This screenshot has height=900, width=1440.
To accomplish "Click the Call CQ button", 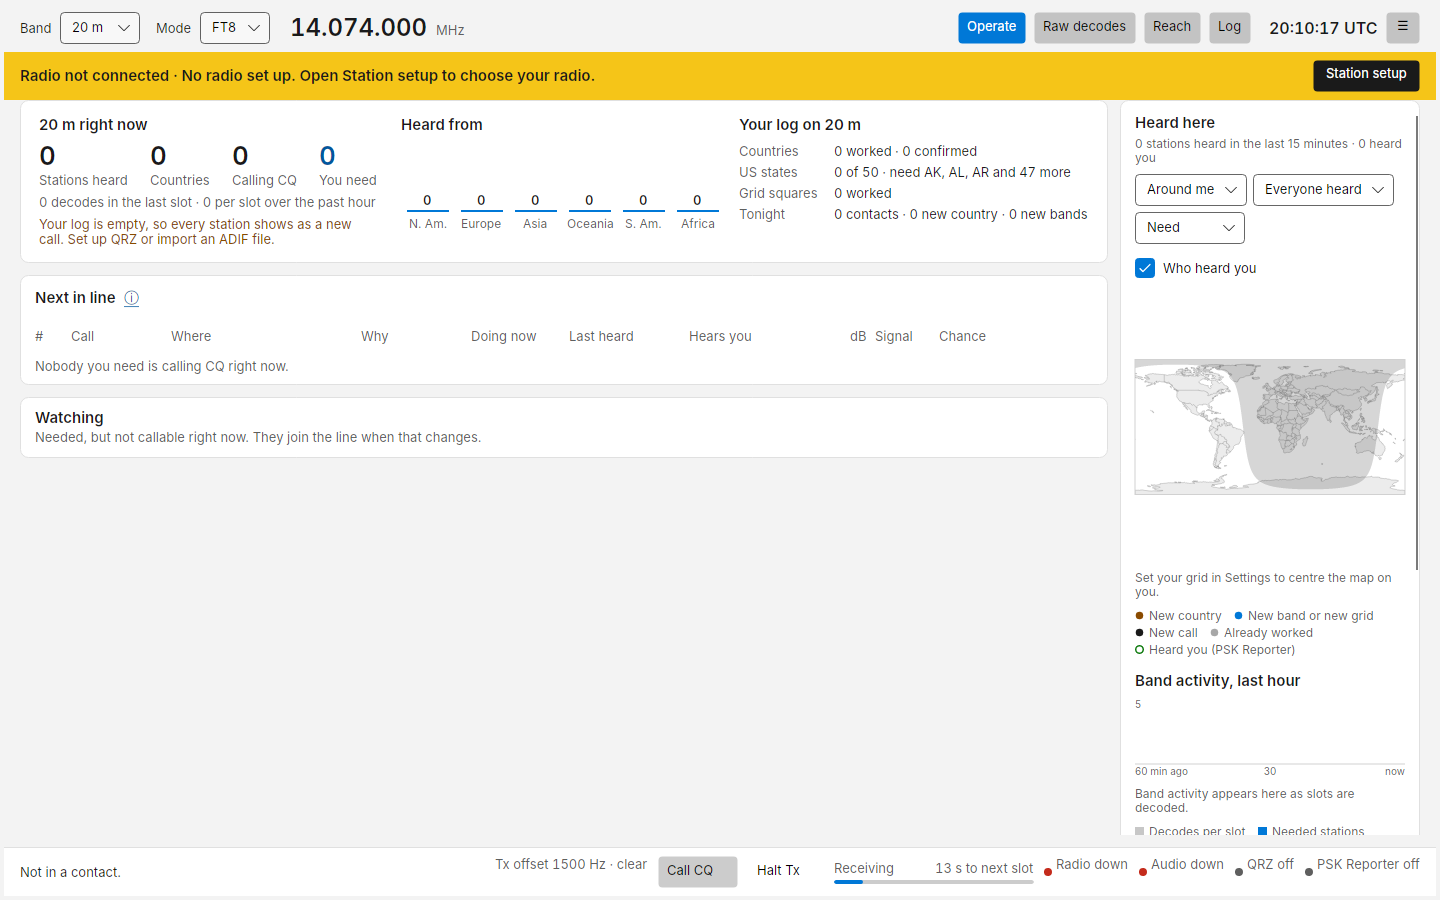I will [698, 871].
